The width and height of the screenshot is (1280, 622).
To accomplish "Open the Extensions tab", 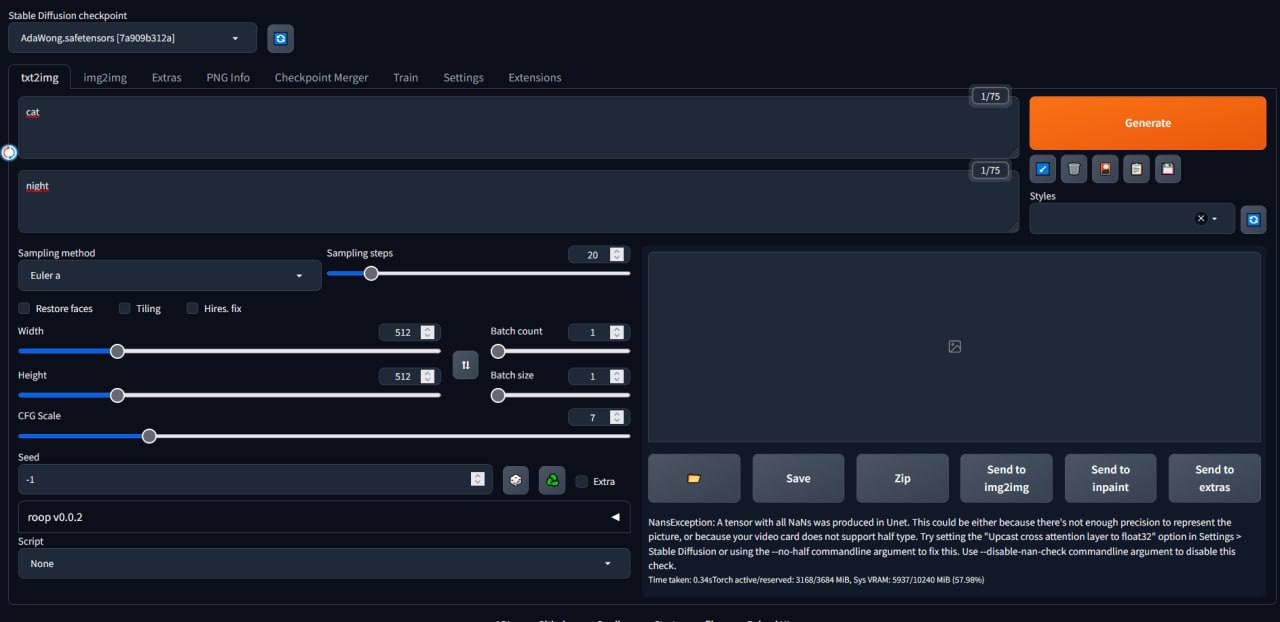I will pyautogui.click(x=534, y=77).
